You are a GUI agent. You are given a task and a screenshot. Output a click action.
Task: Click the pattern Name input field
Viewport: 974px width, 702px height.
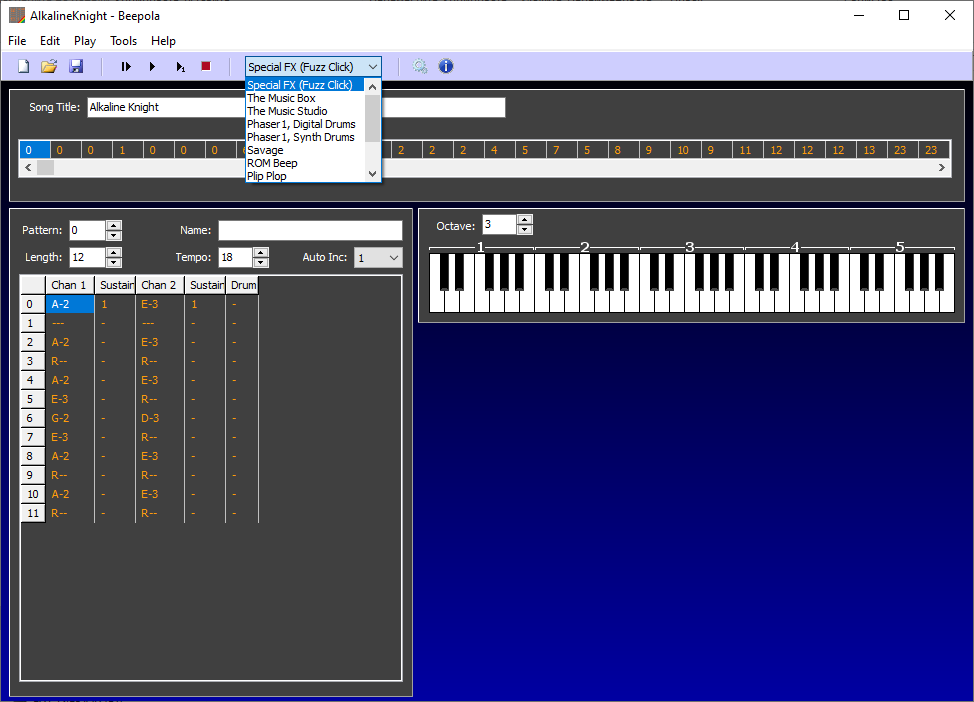pyautogui.click(x=311, y=230)
